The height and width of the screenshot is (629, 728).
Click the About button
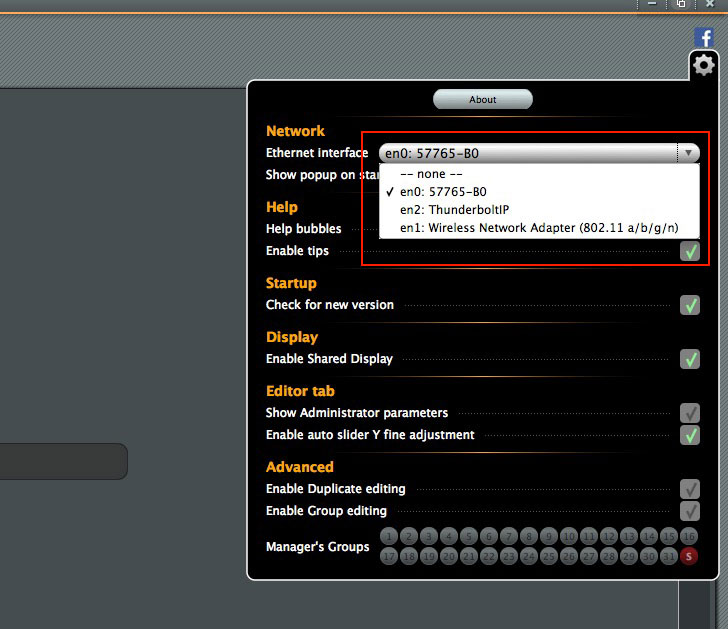(x=483, y=99)
